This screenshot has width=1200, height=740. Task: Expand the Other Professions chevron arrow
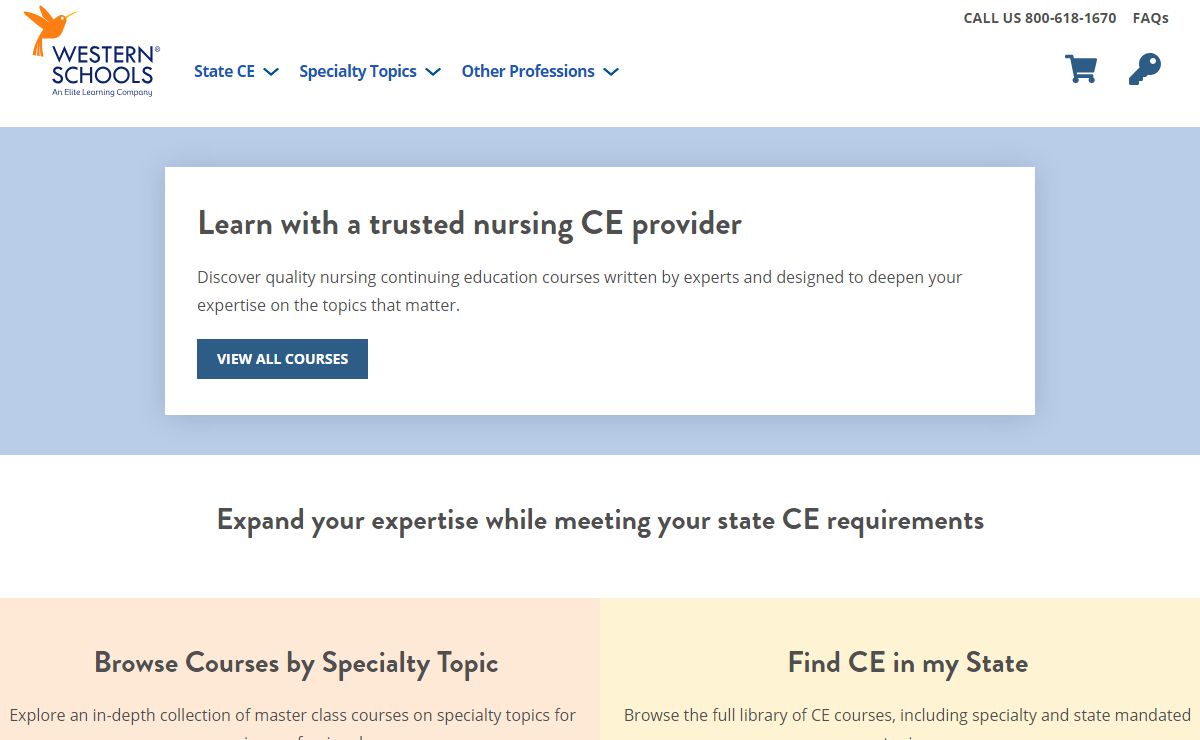click(611, 72)
